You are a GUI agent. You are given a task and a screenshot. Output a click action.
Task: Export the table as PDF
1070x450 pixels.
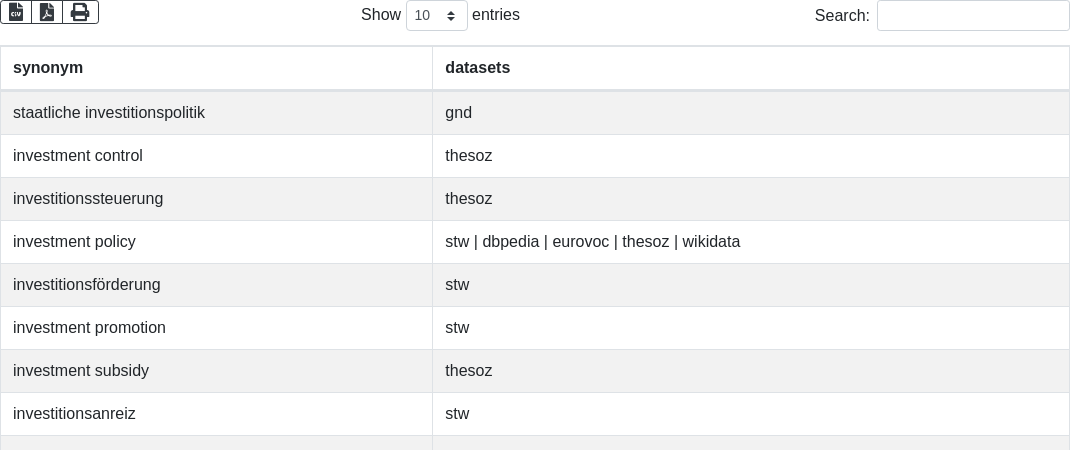47,12
